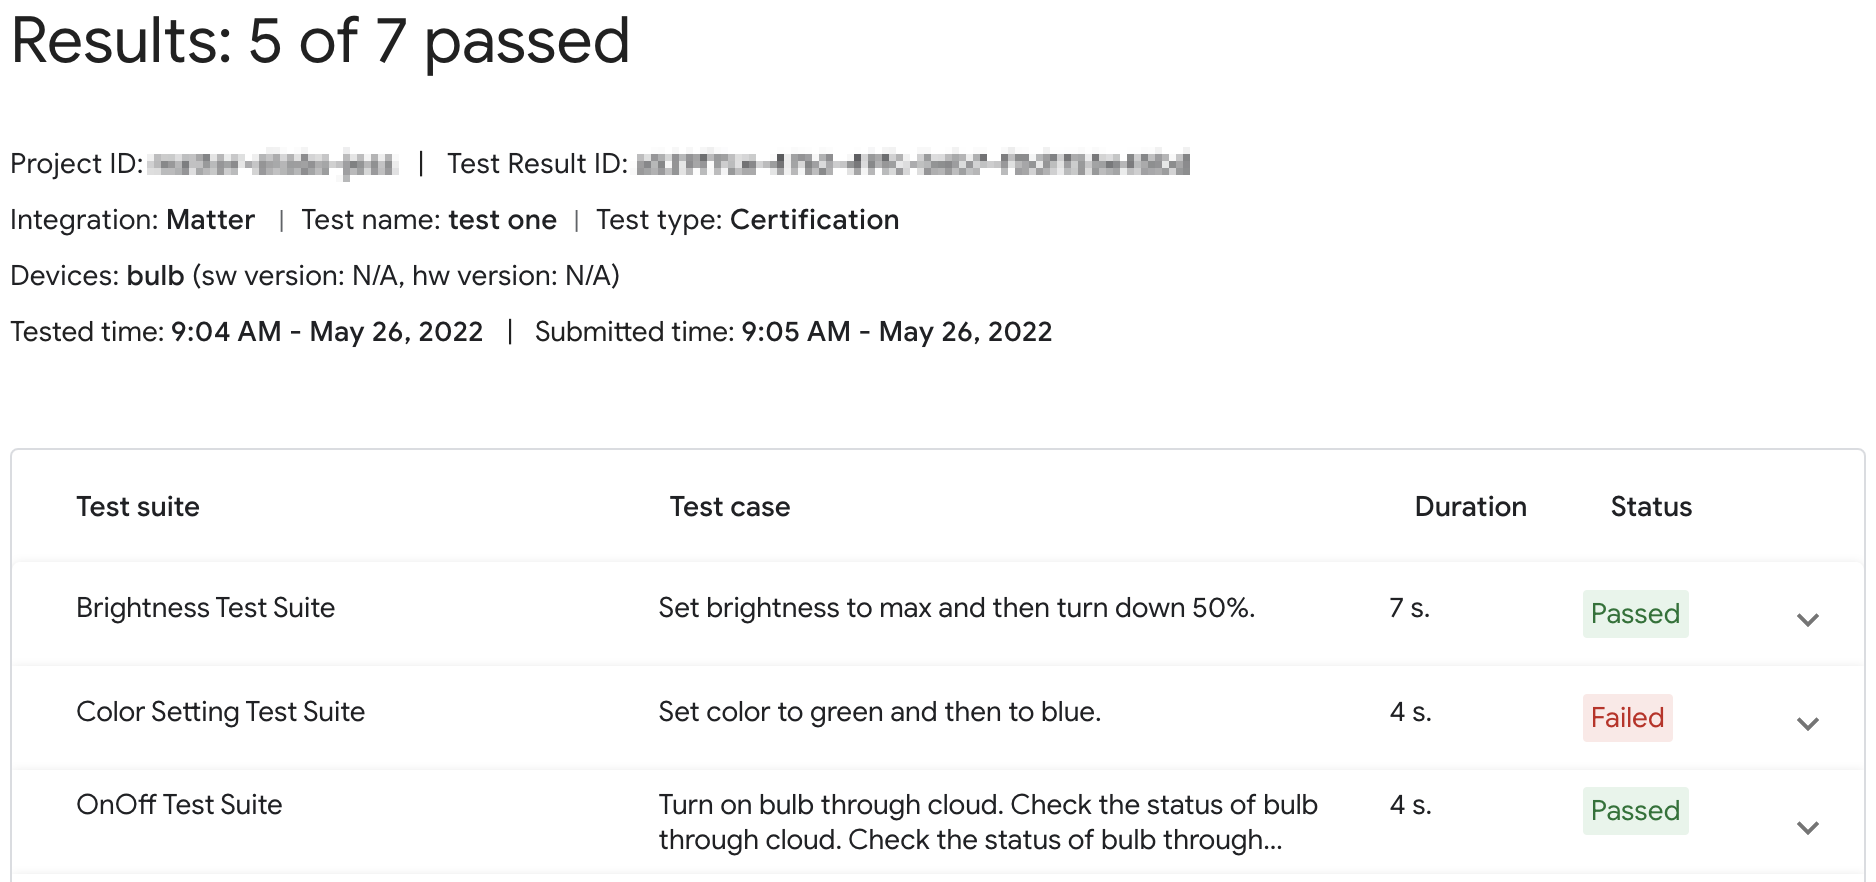
Task: Expand the Brightness Test Suite row details
Action: [x=1808, y=620]
